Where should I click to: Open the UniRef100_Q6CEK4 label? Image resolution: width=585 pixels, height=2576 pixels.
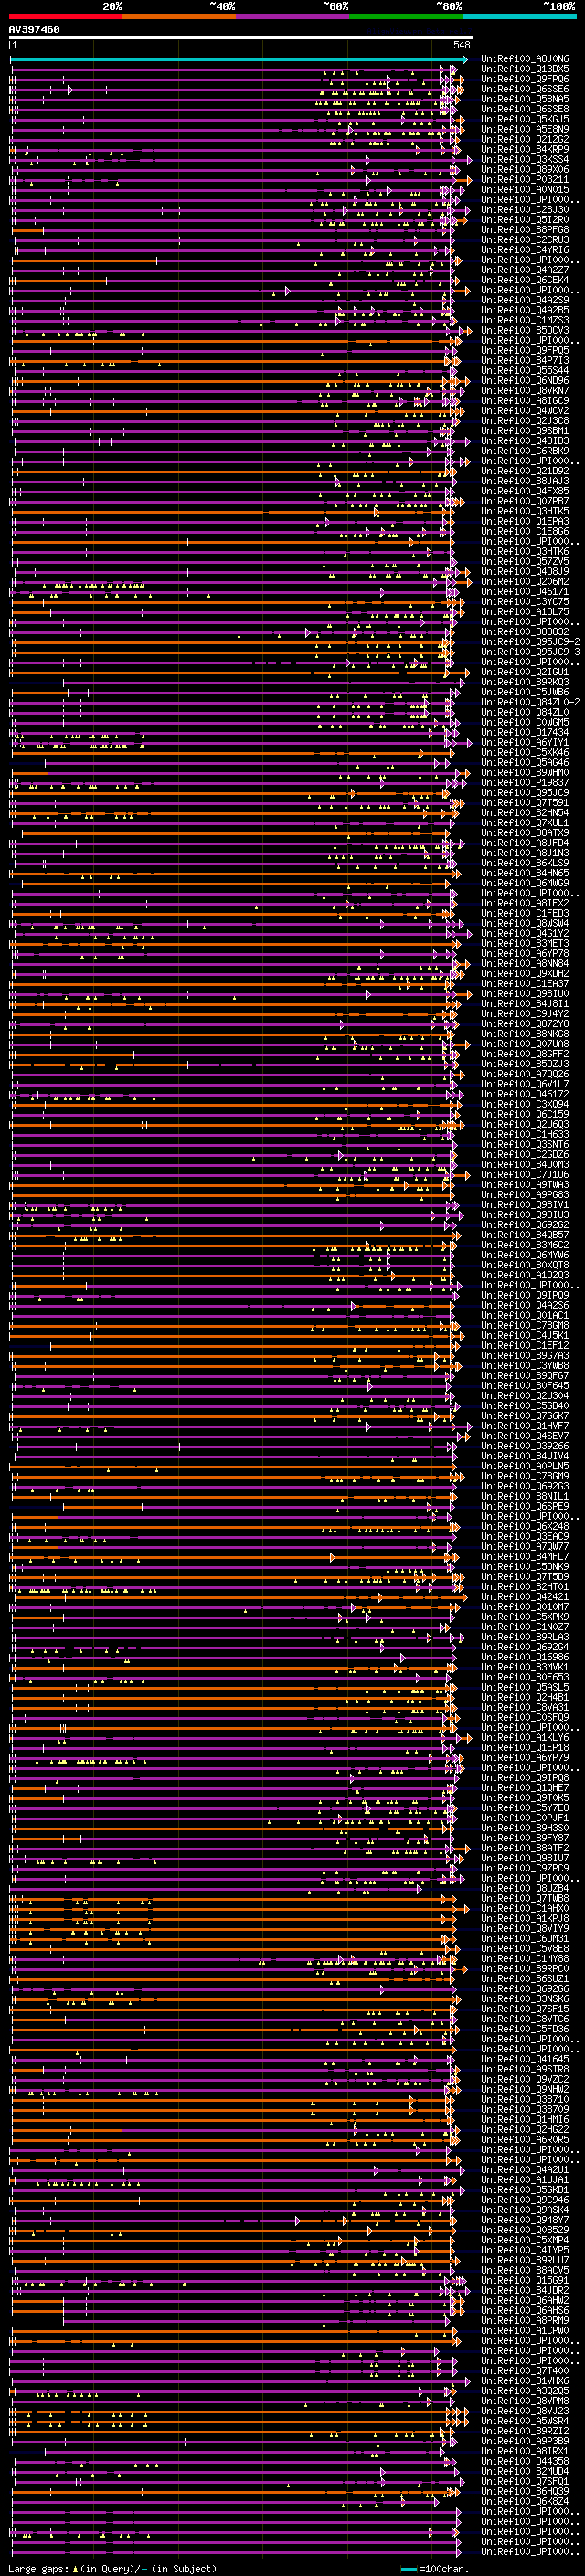pyautogui.click(x=525, y=280)
